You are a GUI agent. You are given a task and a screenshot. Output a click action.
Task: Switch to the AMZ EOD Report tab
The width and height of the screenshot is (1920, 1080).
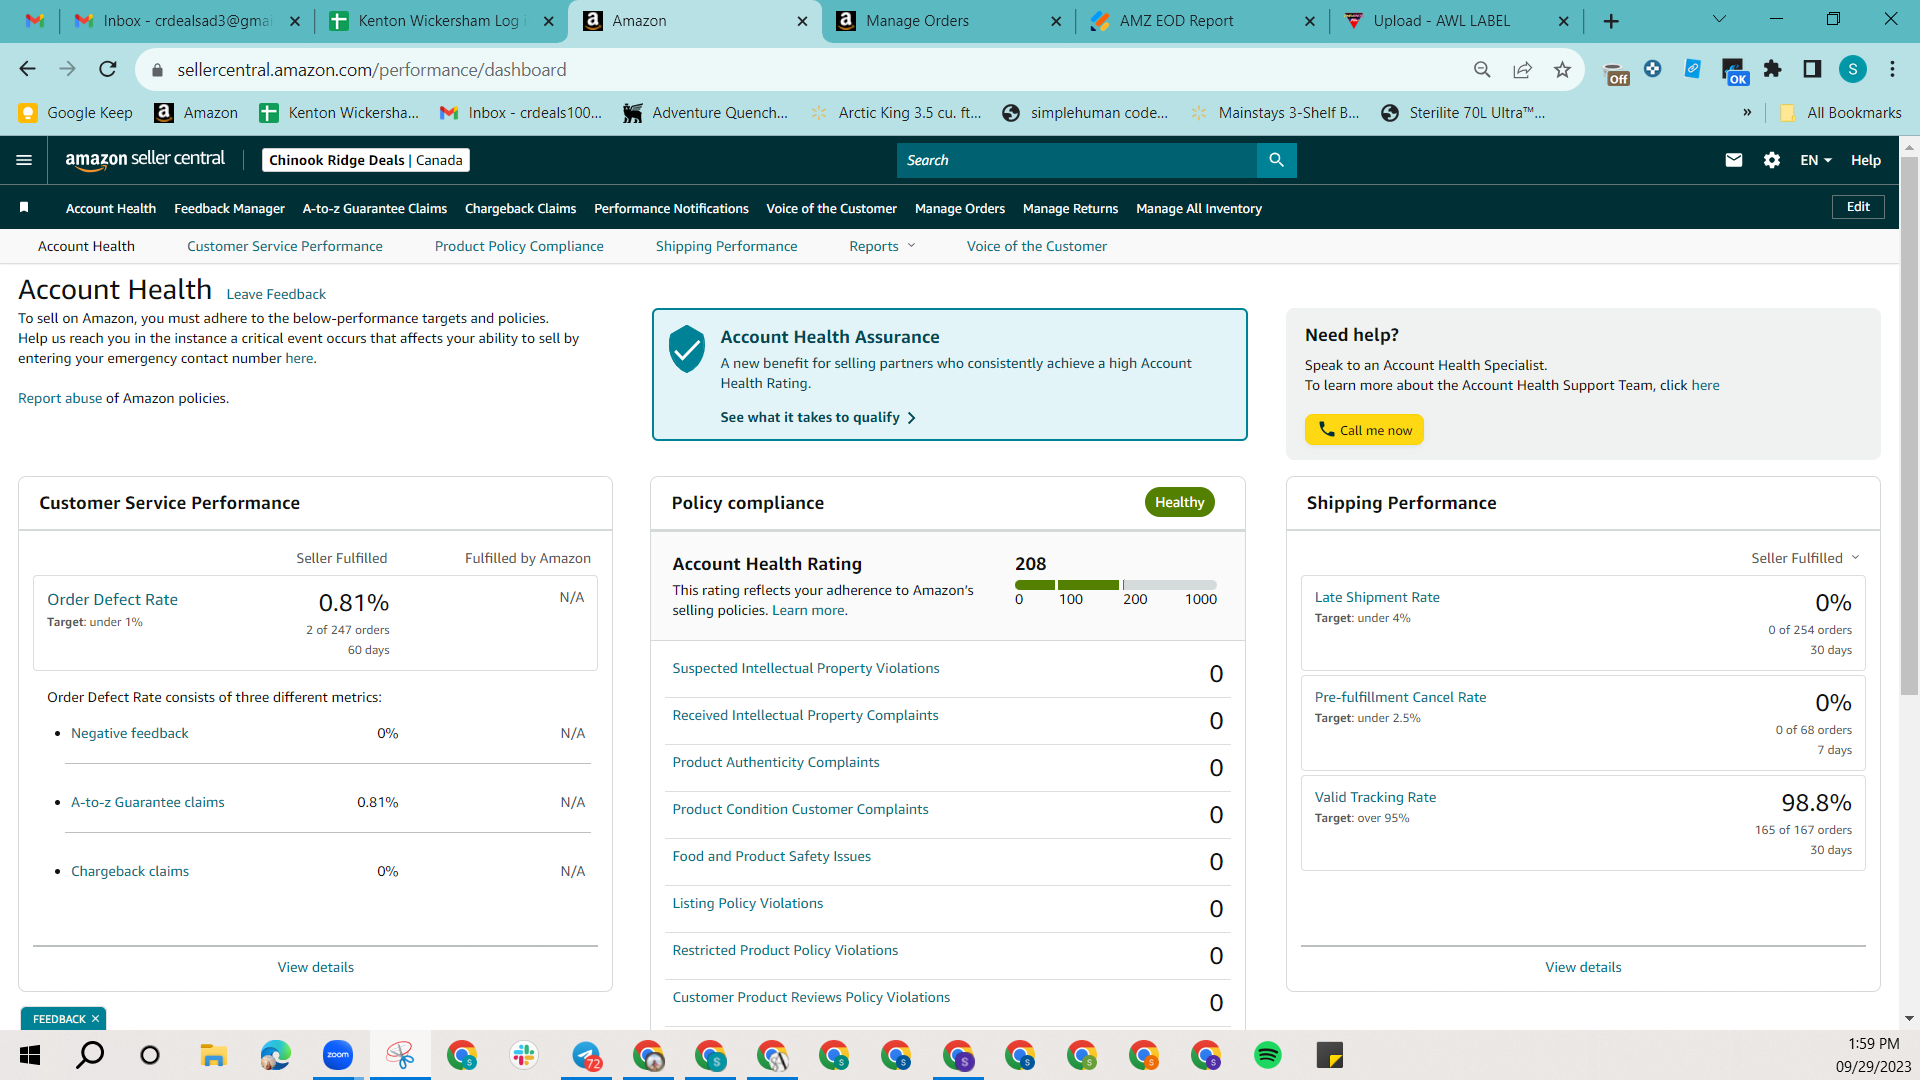click(x=1202, y=21)
